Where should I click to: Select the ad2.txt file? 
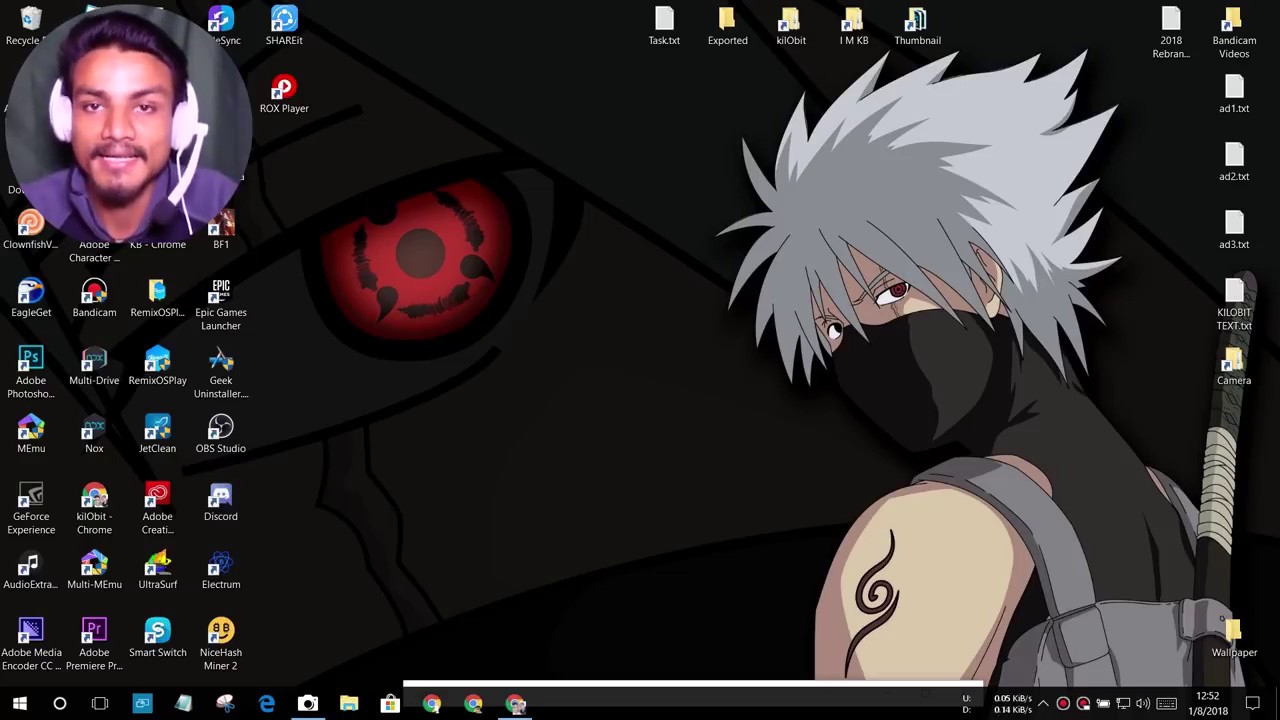point(1234,162)
